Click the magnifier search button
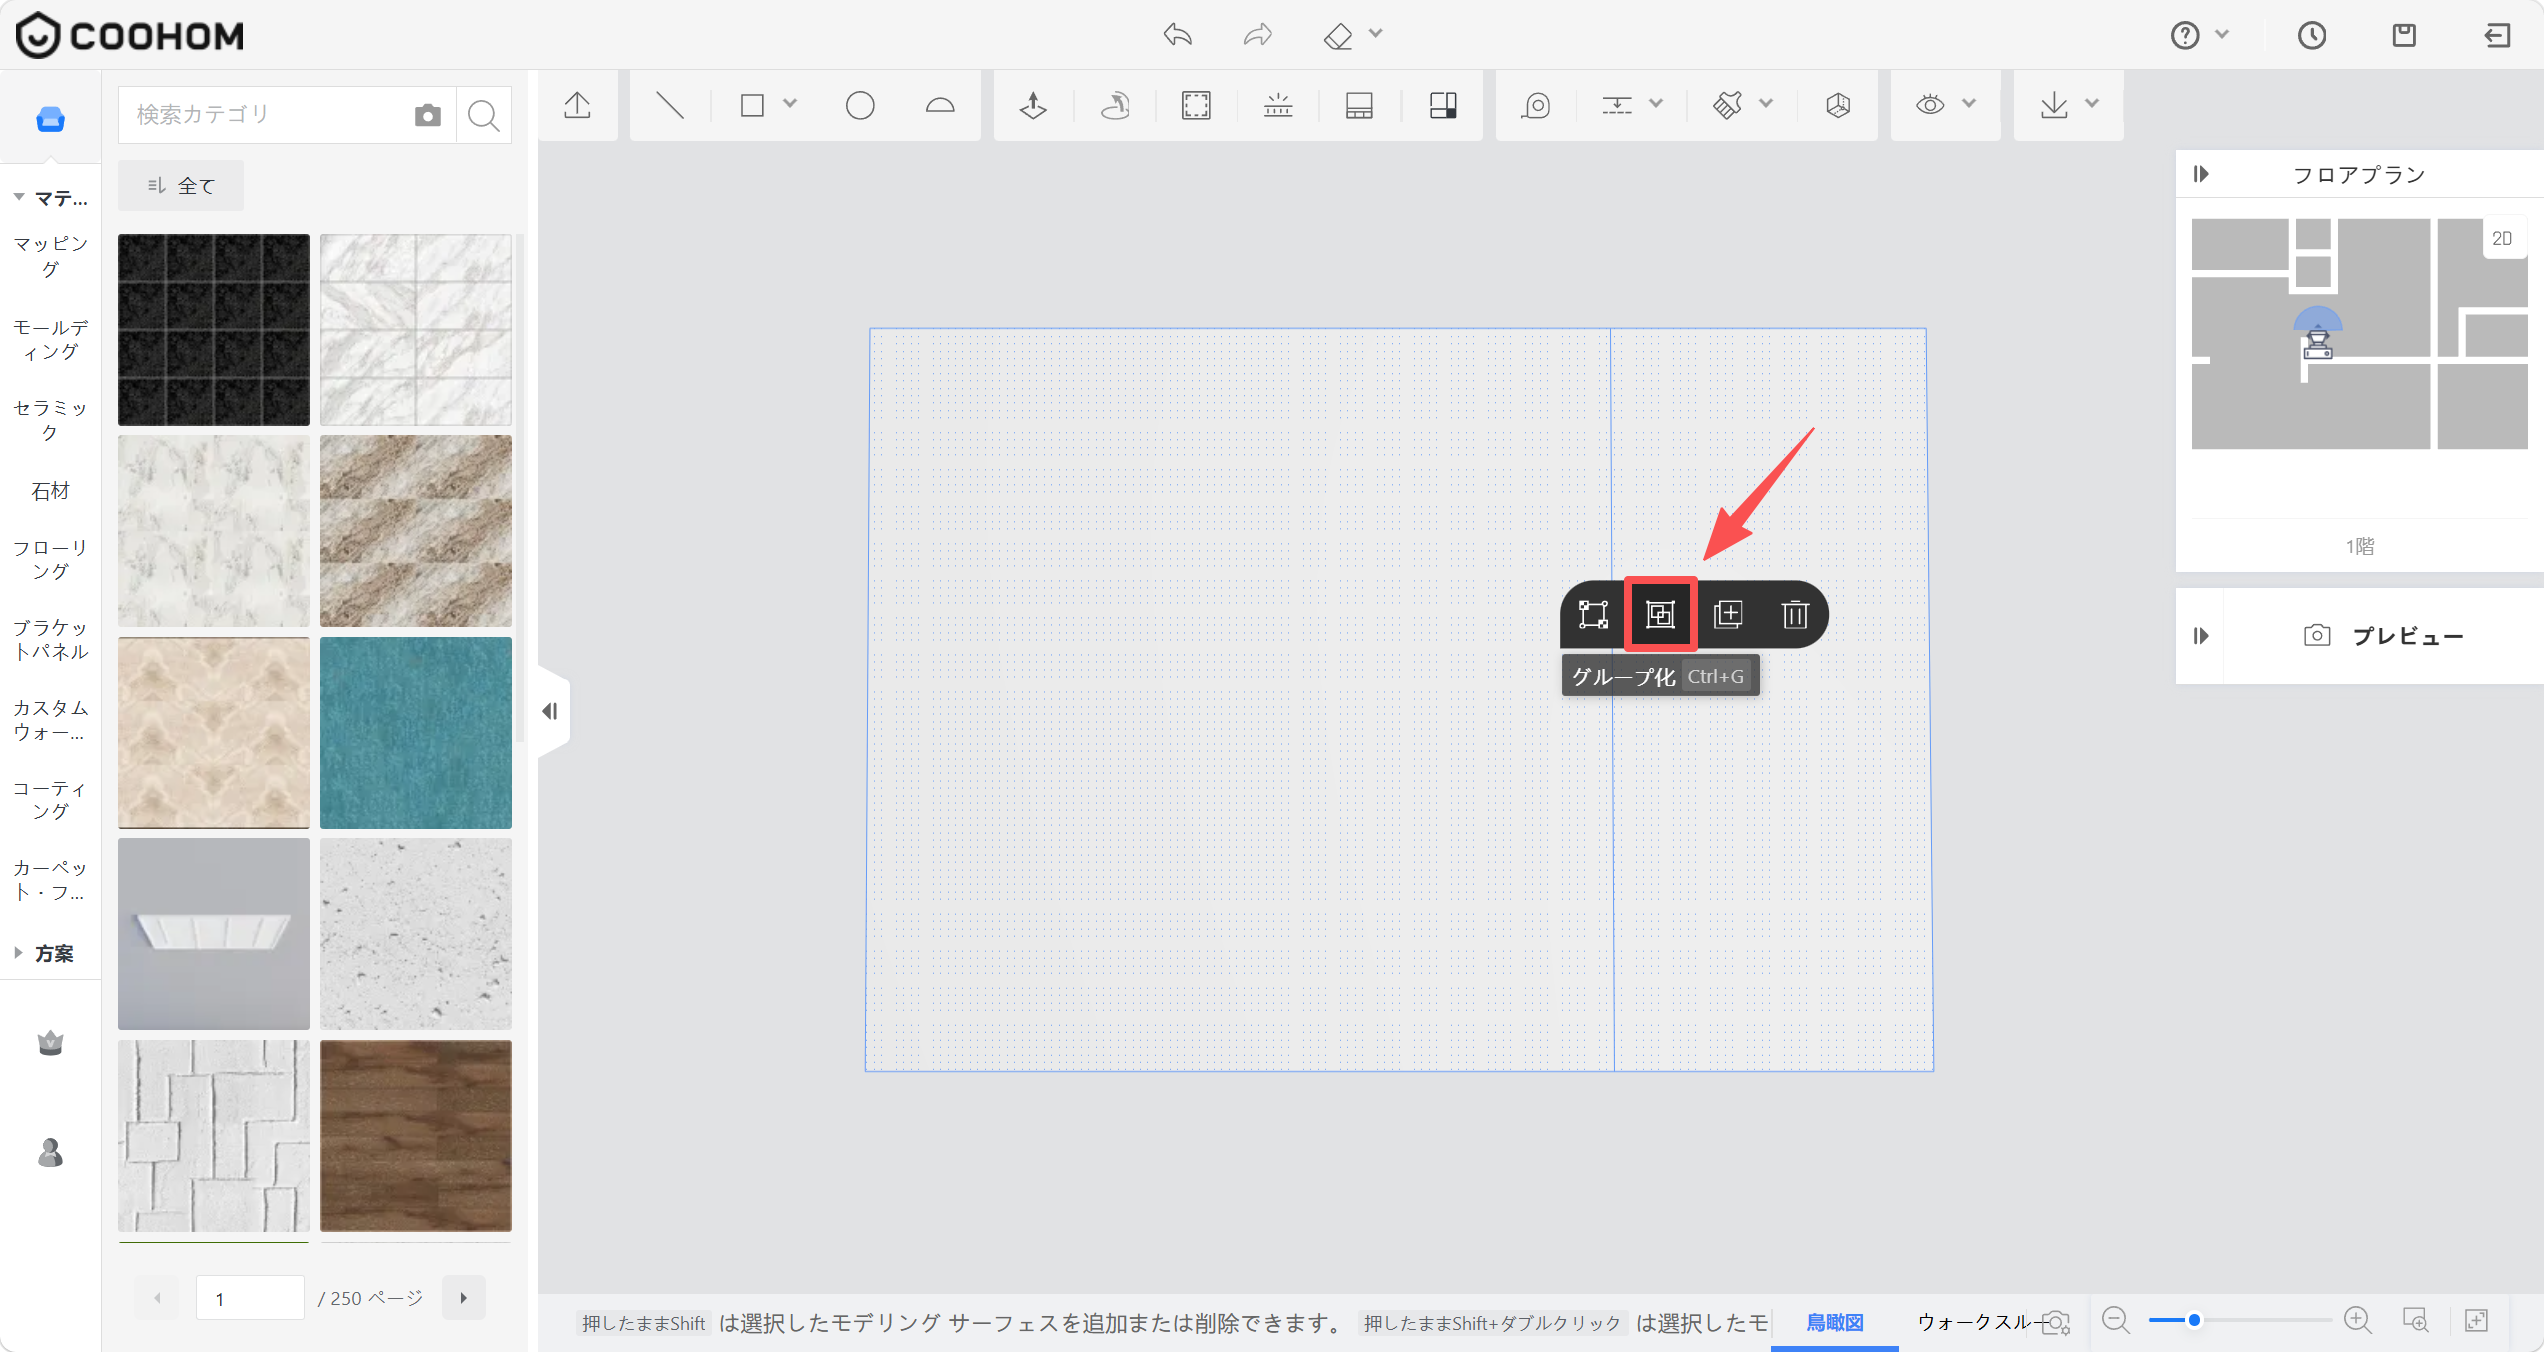The height and width of the screenshot is (1352, 2544). click(484, 115)
